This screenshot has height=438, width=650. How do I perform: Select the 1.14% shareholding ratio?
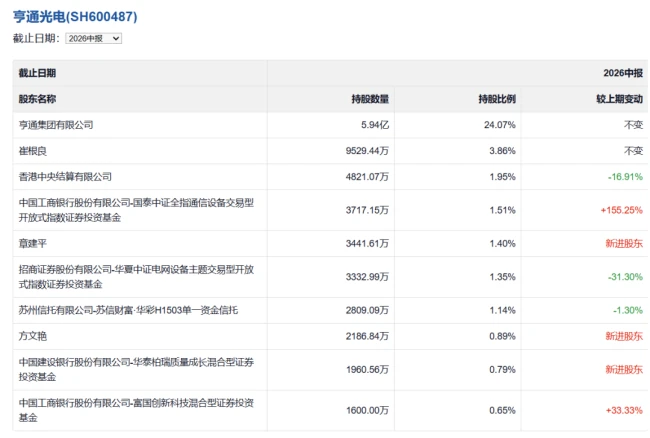pos(502,310)
